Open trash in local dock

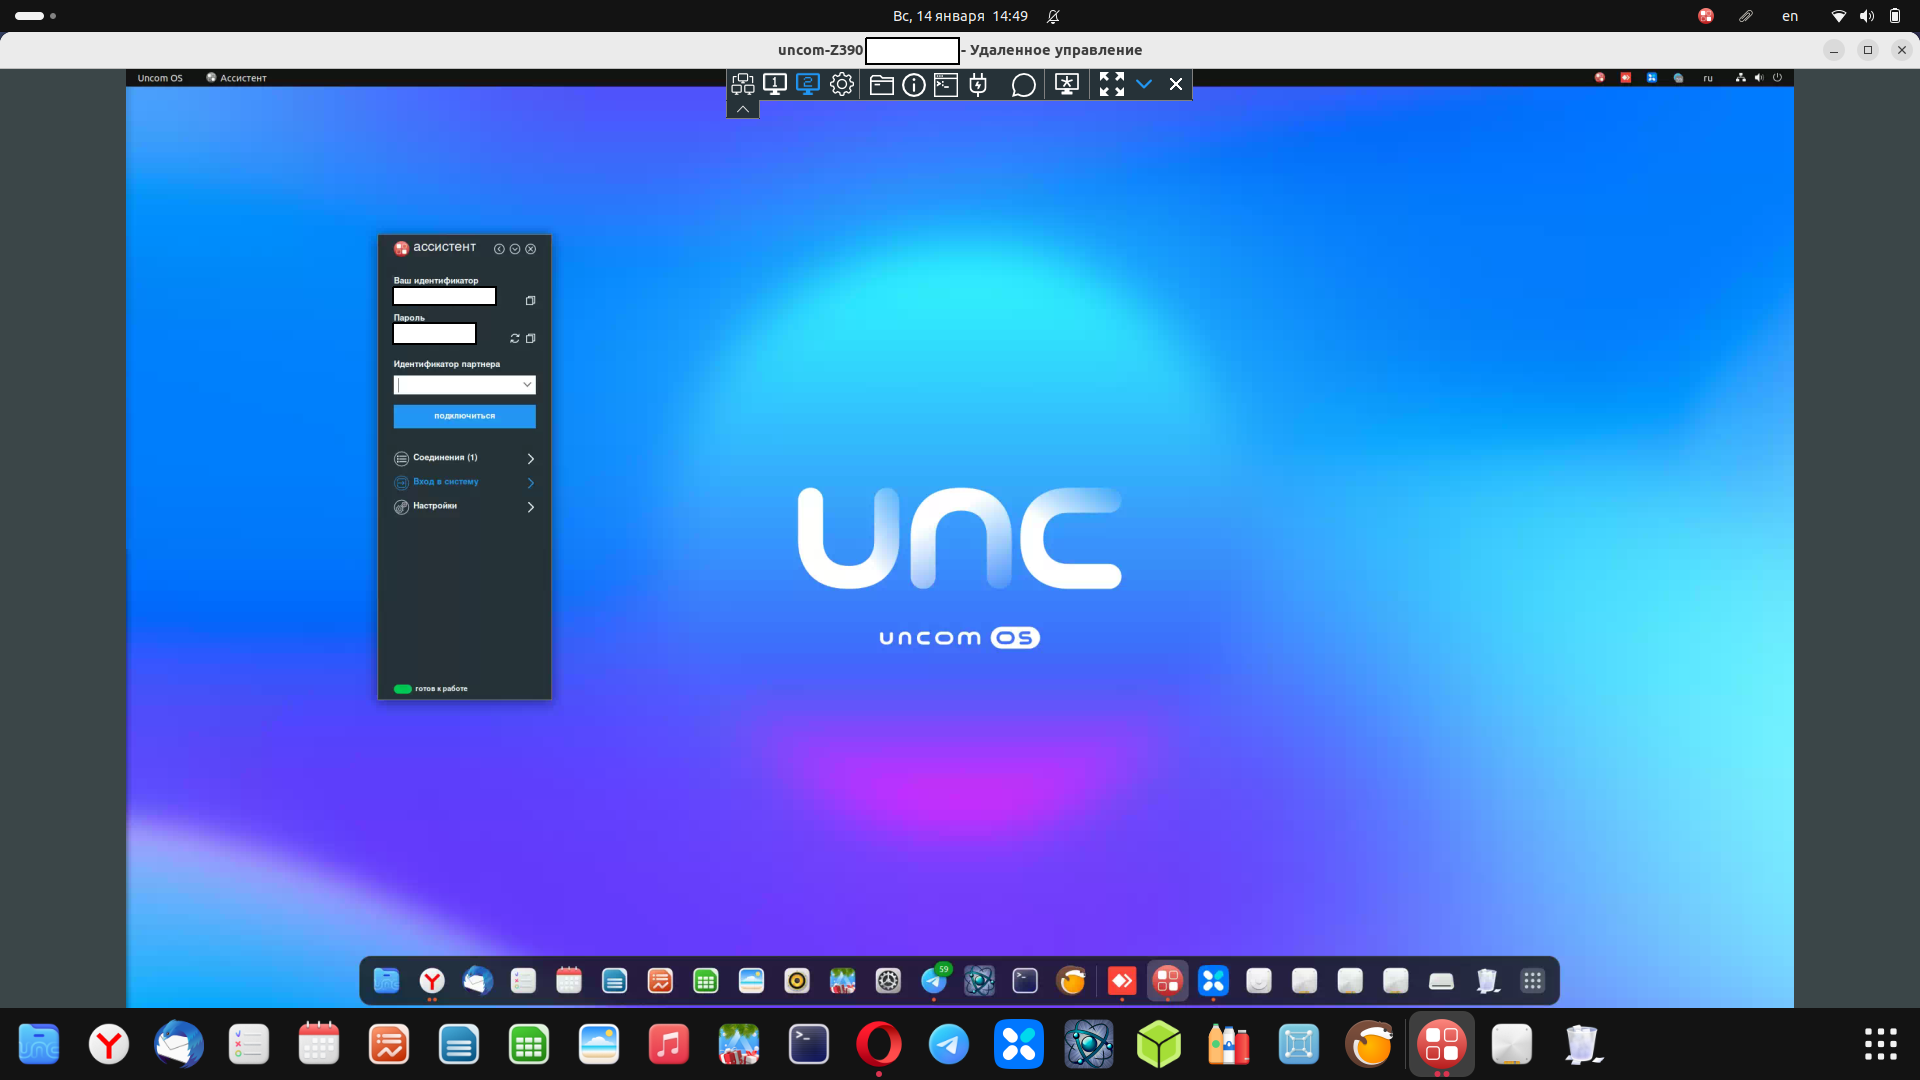click(1583, 1045)
